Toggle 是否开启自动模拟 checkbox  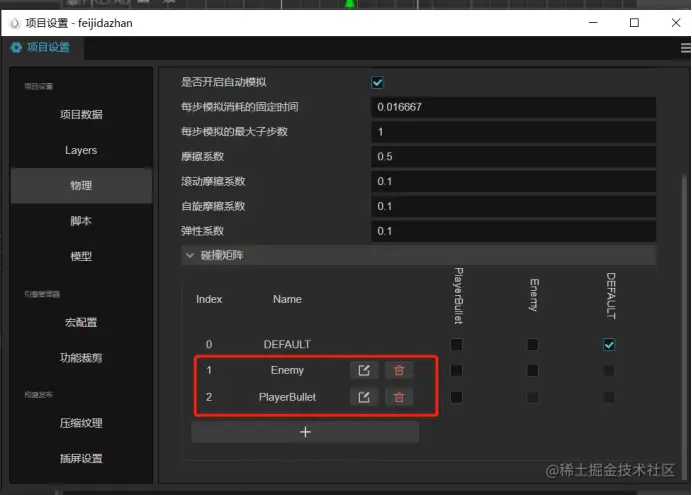point(377,82)
